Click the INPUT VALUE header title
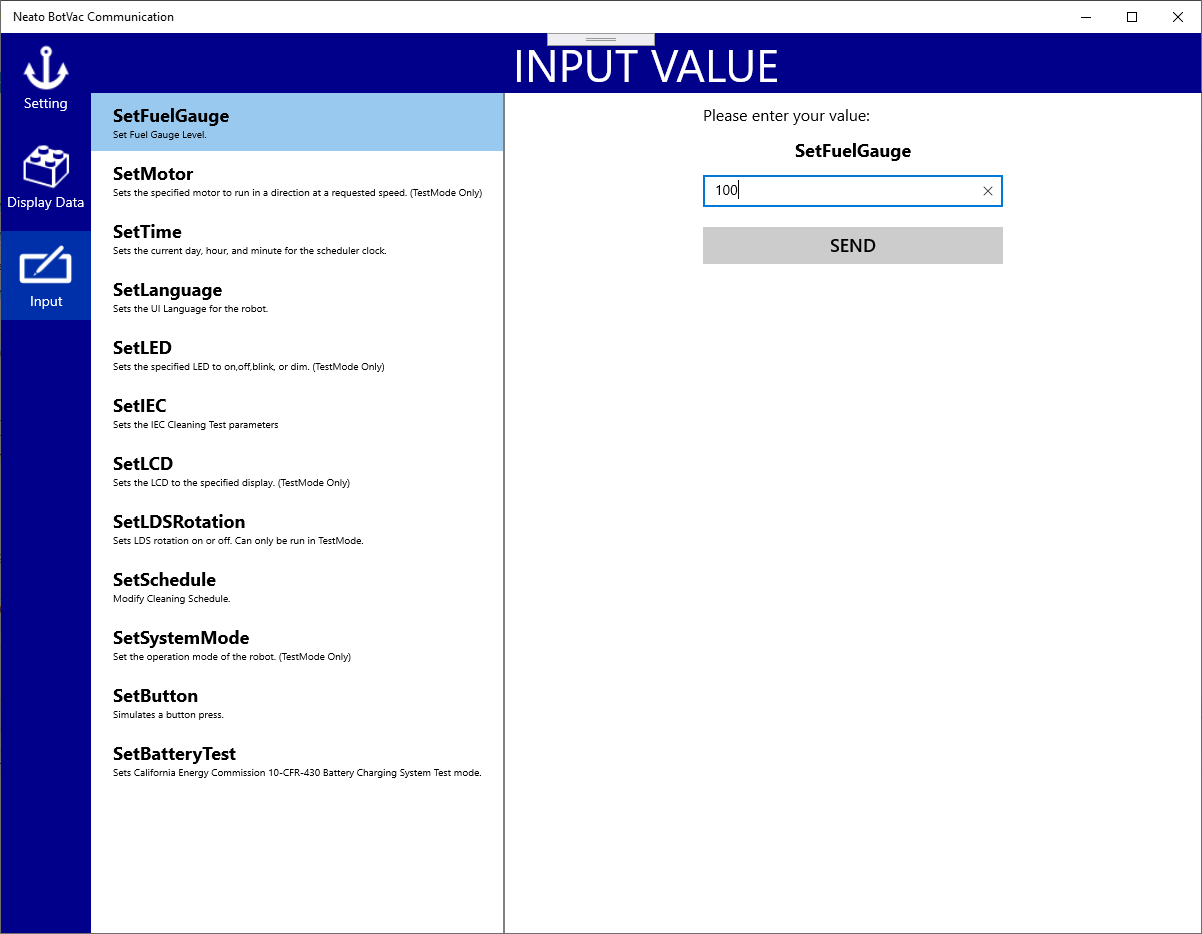Screen dimensions: 1202x934 click(646, 66)
